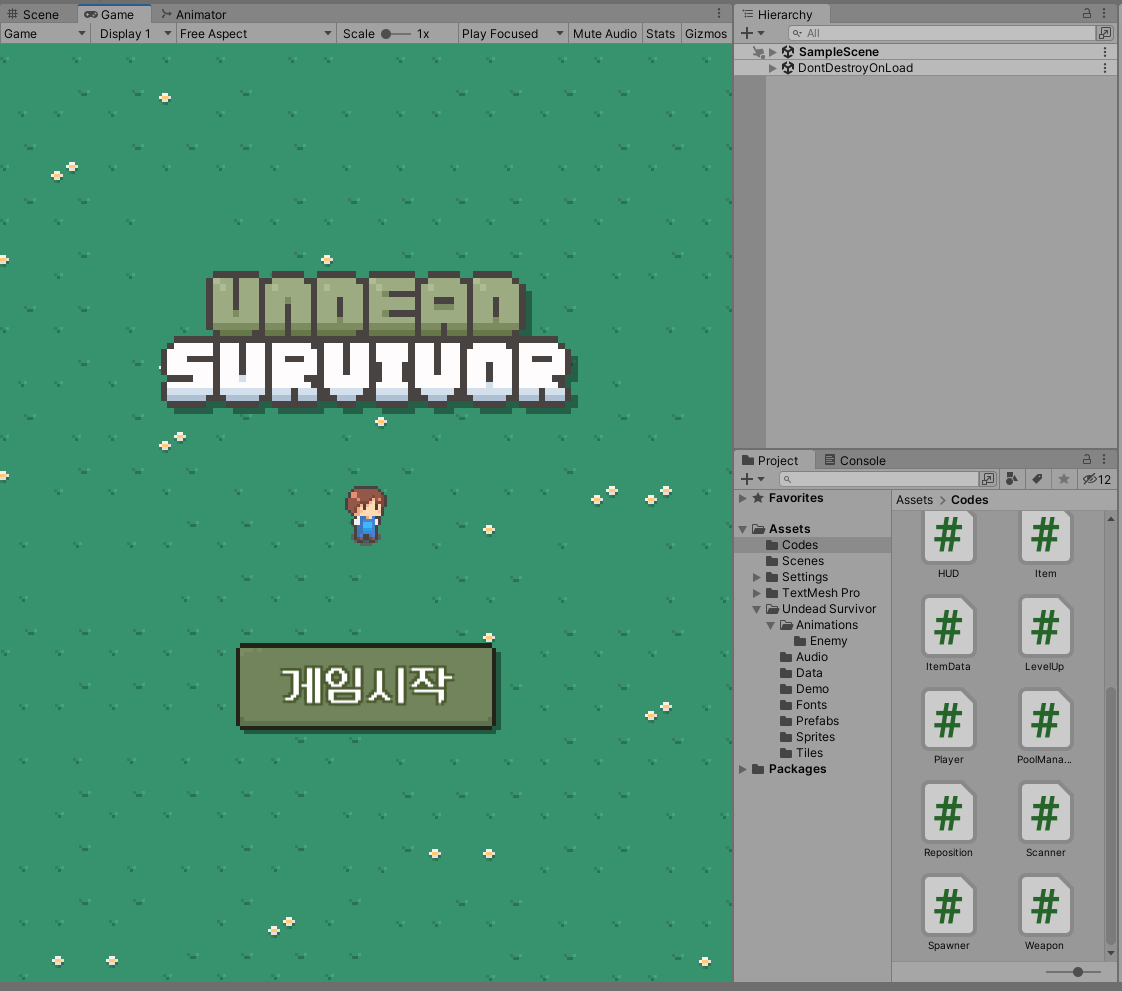Select the Sprites folder
1122x991 pixels.
807,737
